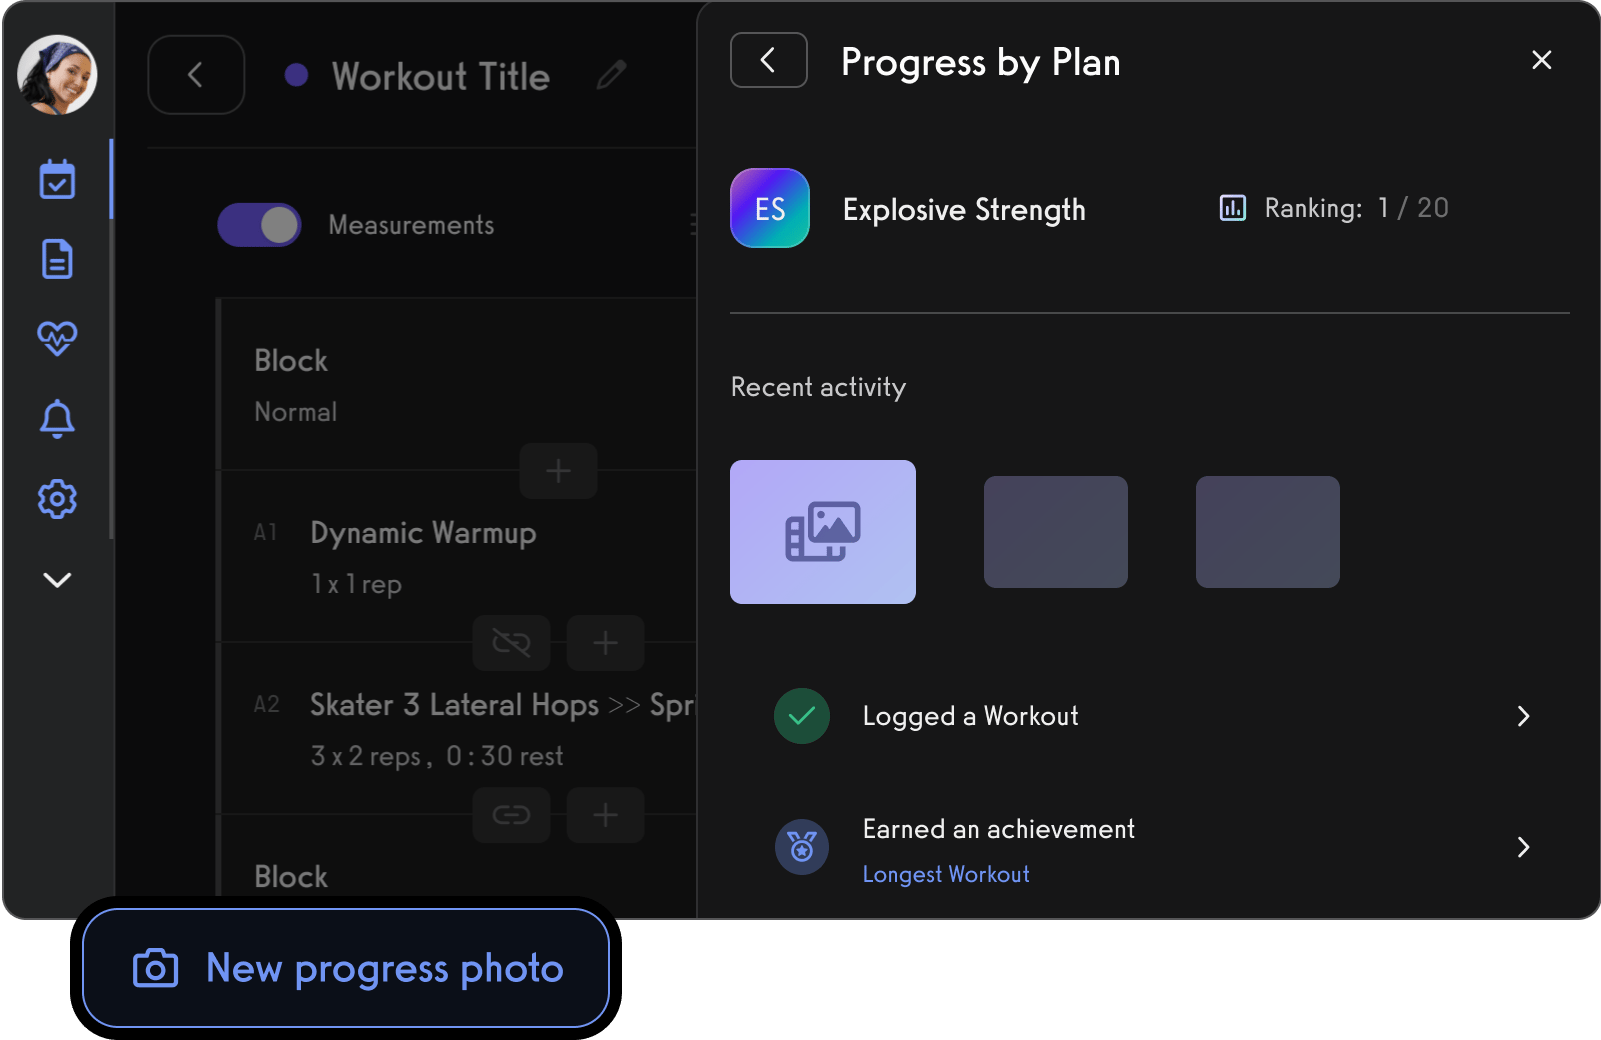Open the document icon in the sidebar

57,259
